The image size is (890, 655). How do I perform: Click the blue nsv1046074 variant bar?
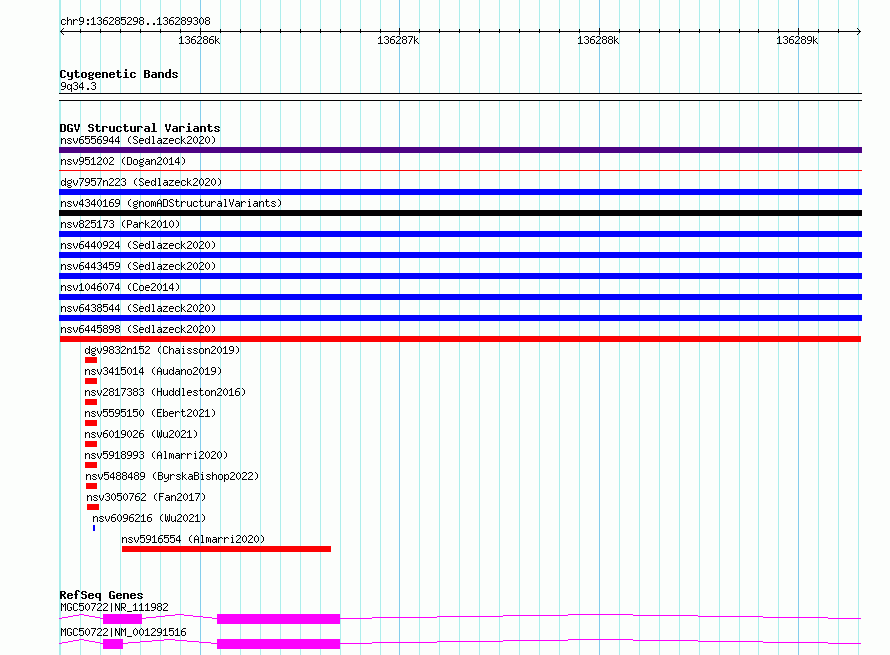[x=460, y=297]
